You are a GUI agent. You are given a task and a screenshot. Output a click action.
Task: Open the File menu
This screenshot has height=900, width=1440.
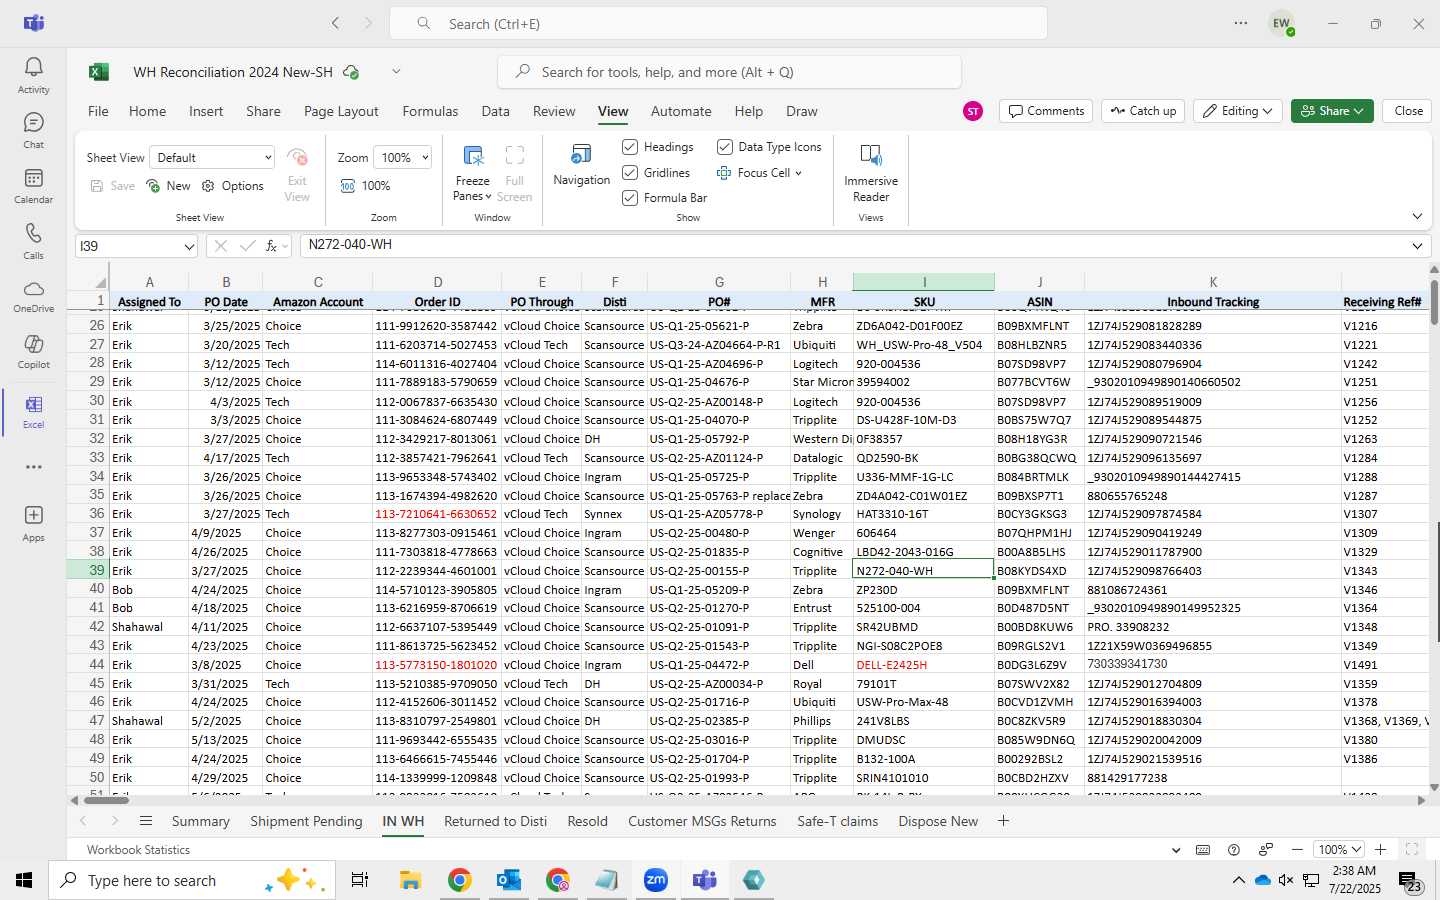(98, 111)
